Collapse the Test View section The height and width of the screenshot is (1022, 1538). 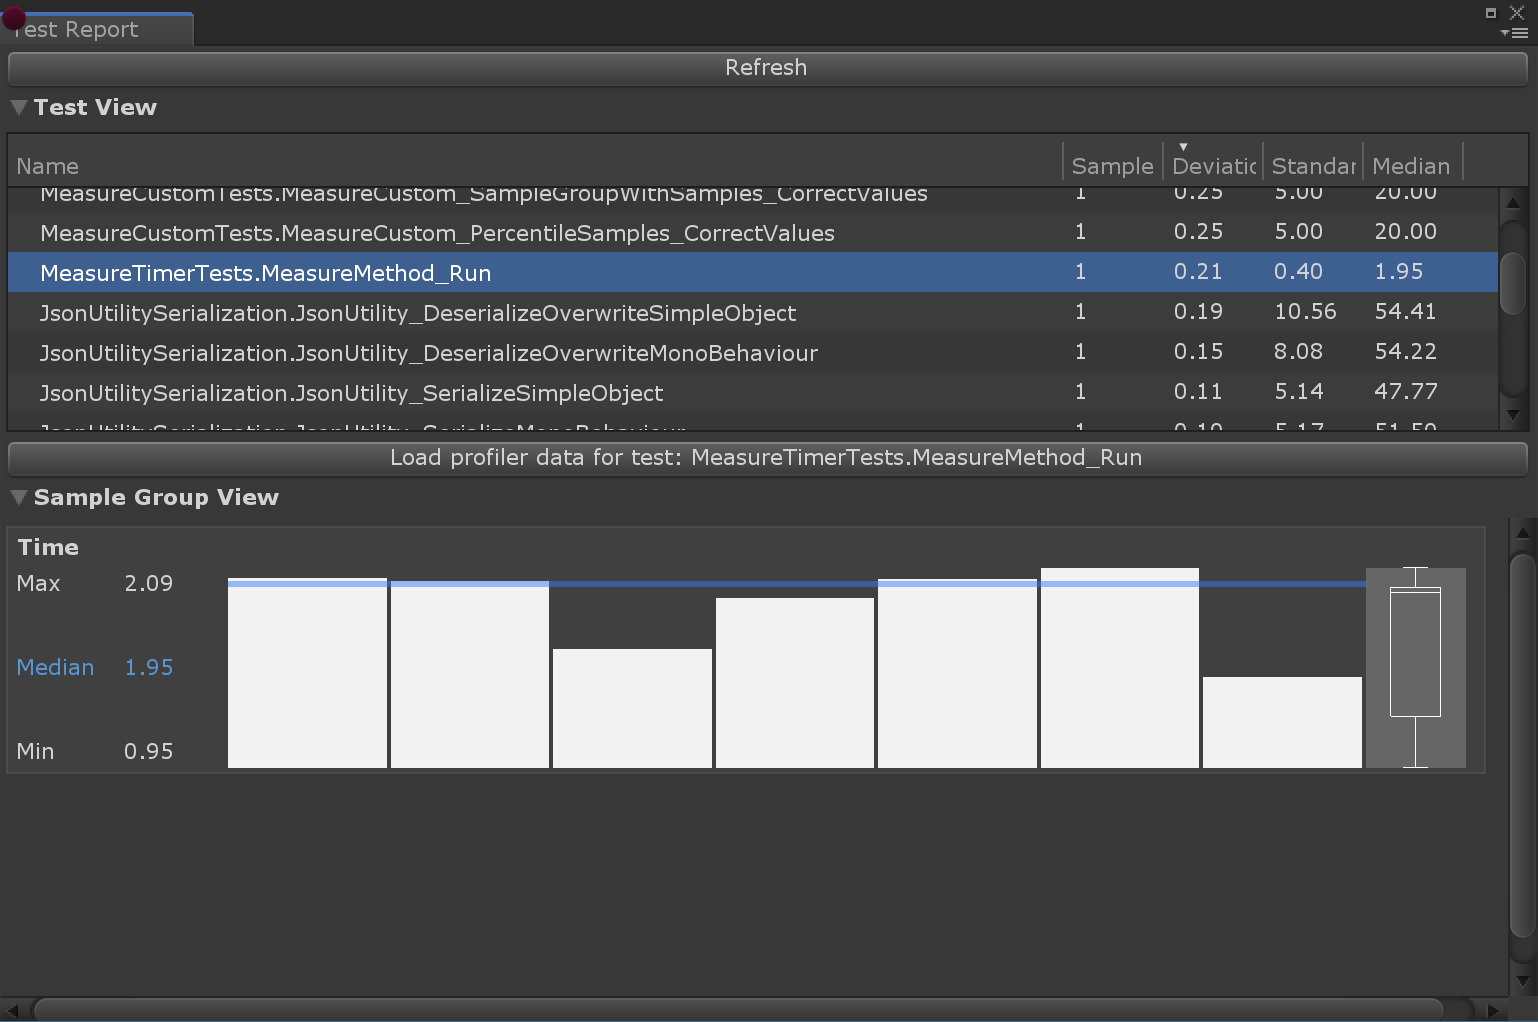[x=18, y=108]
